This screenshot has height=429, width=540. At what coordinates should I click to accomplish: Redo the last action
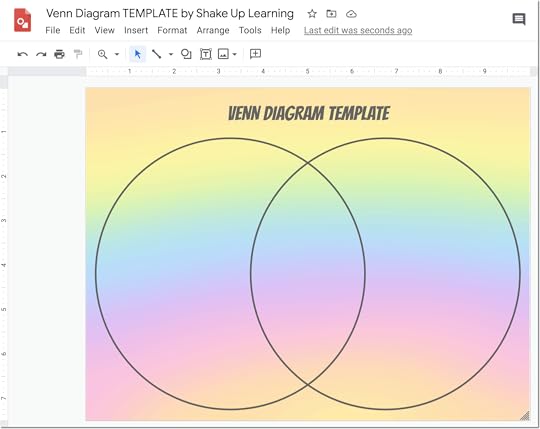[41, 54]
